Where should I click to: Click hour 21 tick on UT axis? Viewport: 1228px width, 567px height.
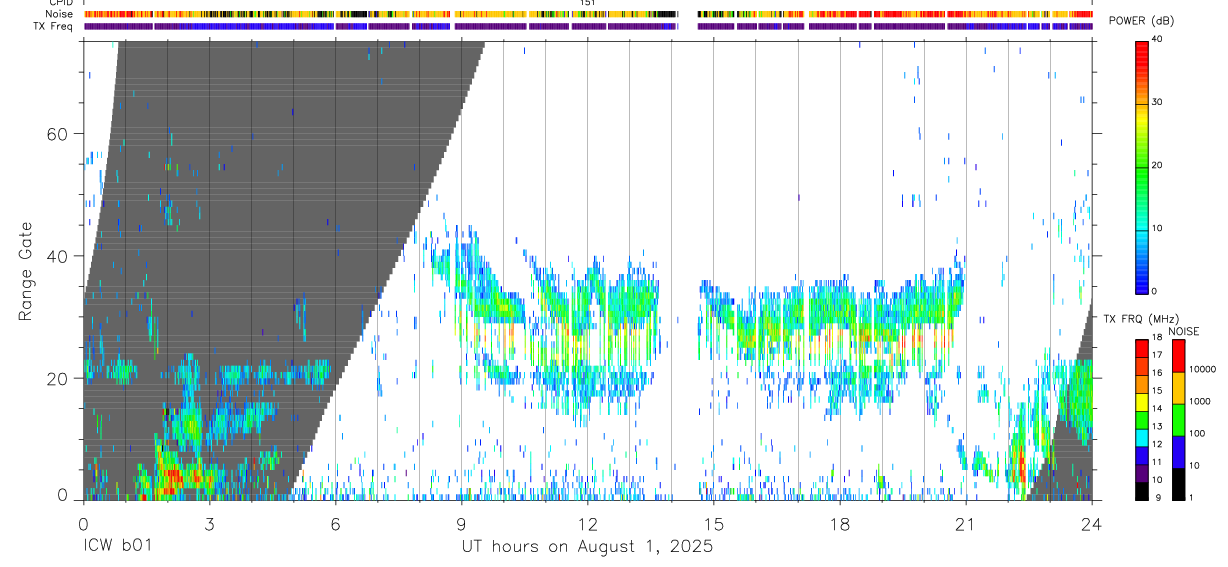(x=965, y=523)
